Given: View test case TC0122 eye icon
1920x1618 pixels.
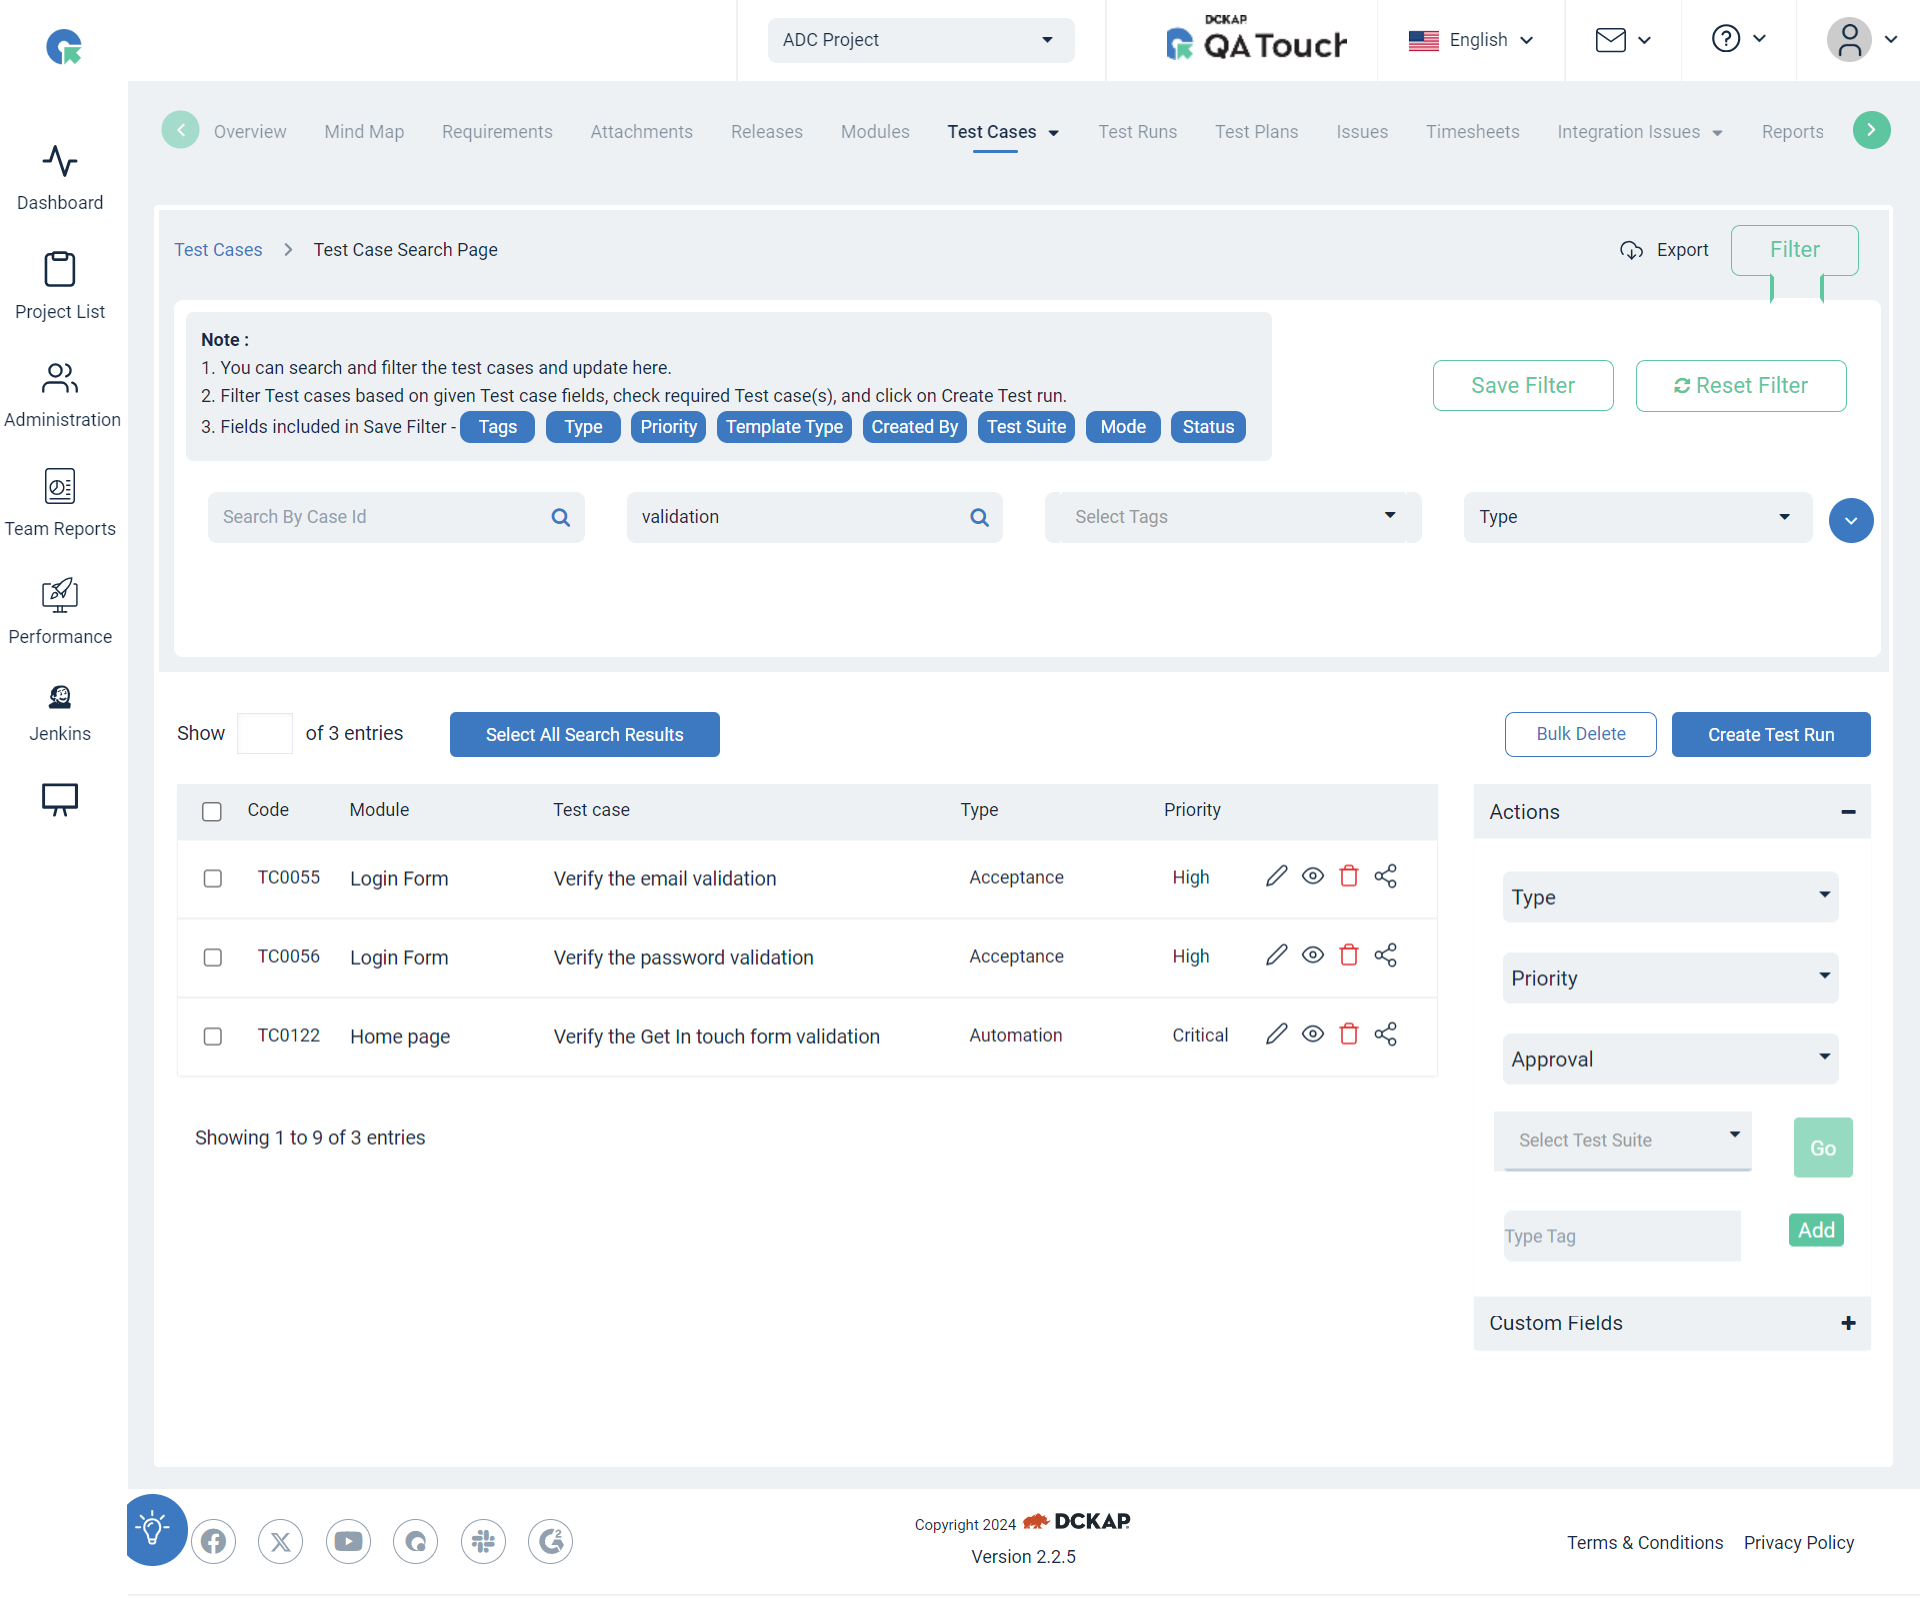Looking at the screenshot, I should 1313,1034.
